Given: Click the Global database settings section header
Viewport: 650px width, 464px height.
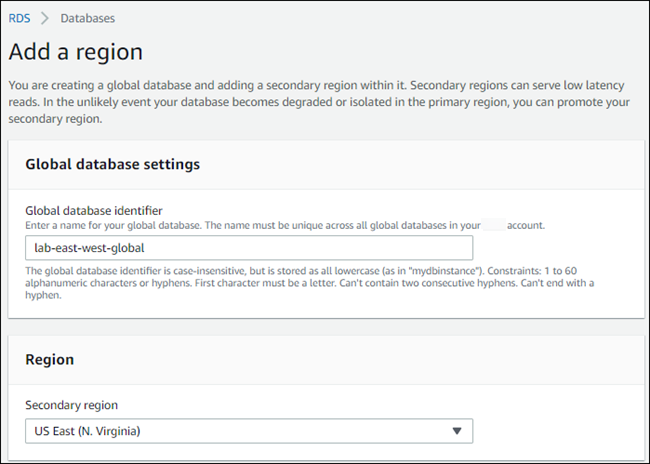Looking at the screenshot, I should pyautogui.click(x=112, y=164).
